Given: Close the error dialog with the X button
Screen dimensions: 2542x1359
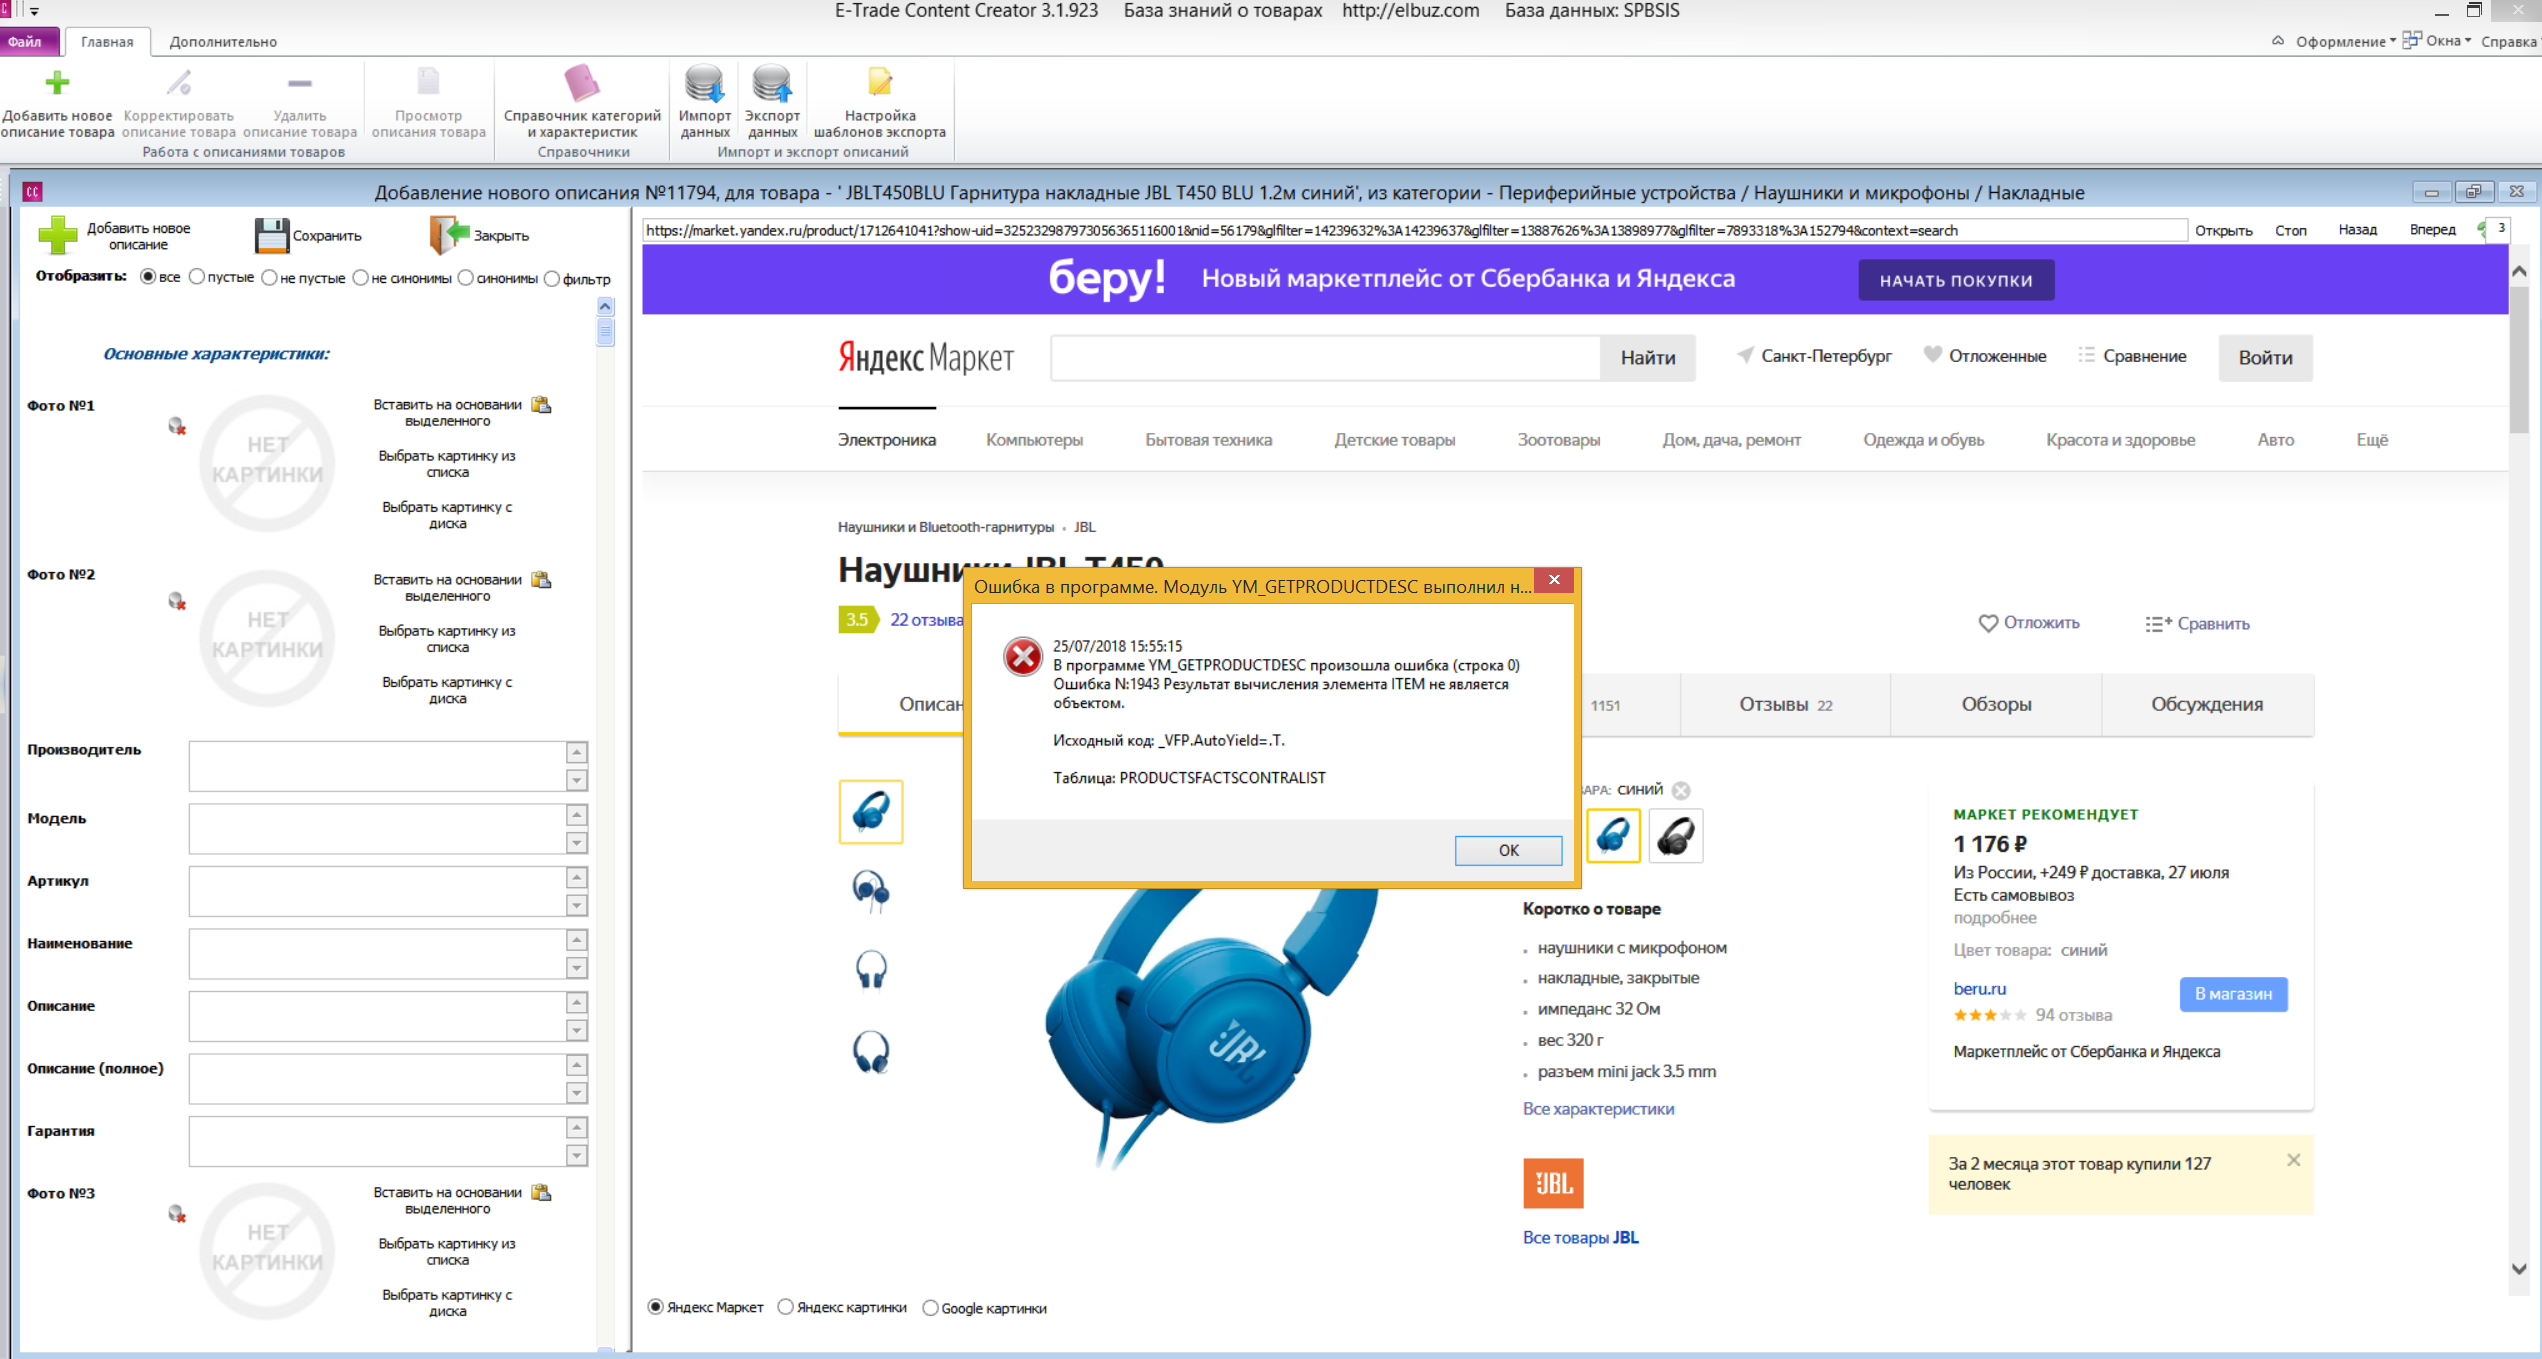Looking at the screenshot, I should (1554, 580).
